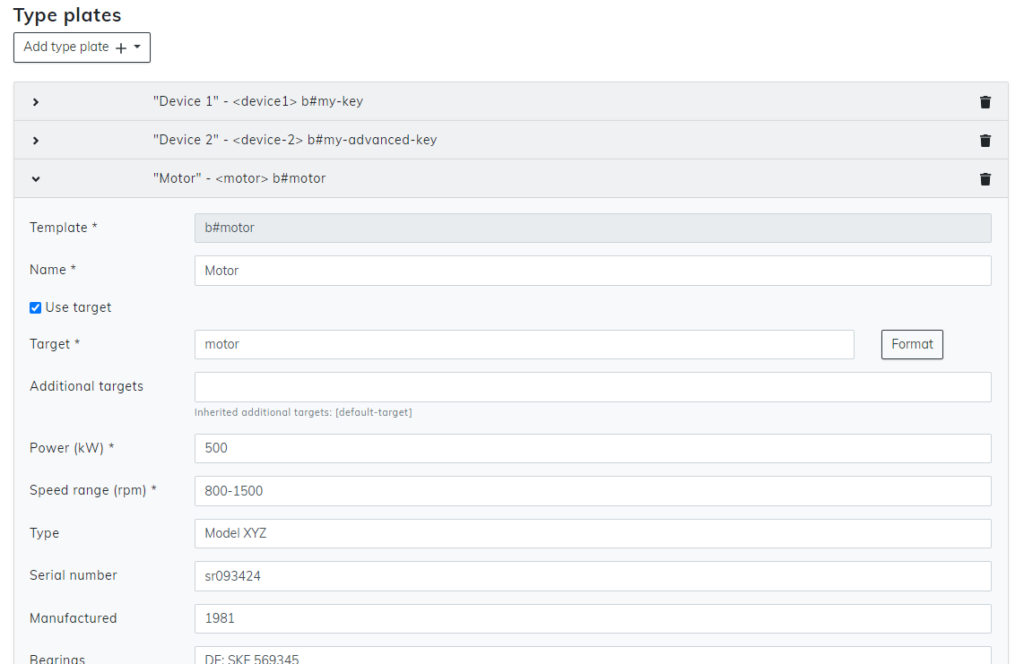
Task: Click the empty Additional targets field
Action: click(592, 387)
